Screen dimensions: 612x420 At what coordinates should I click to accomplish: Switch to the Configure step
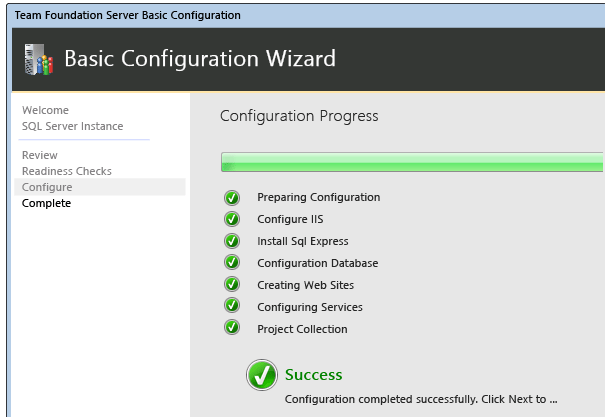47,187
